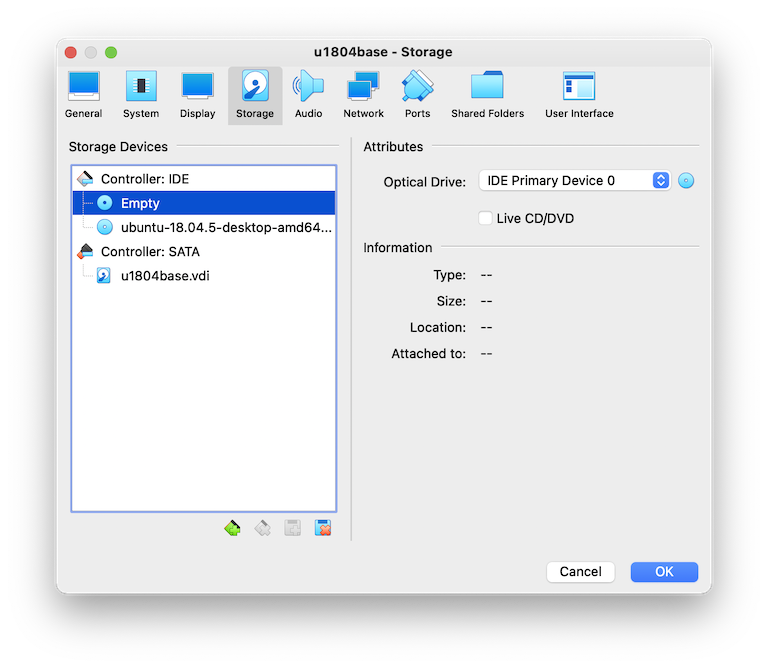Switch to Display settings
Image resolution: width=768 pixels, height=668 pixels.
click(x=197, y=95)
